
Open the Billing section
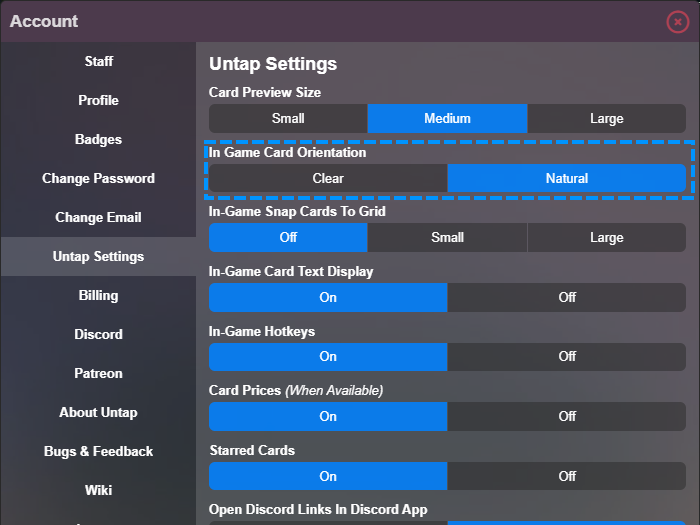pyautogui.click(x=98, y=295)
